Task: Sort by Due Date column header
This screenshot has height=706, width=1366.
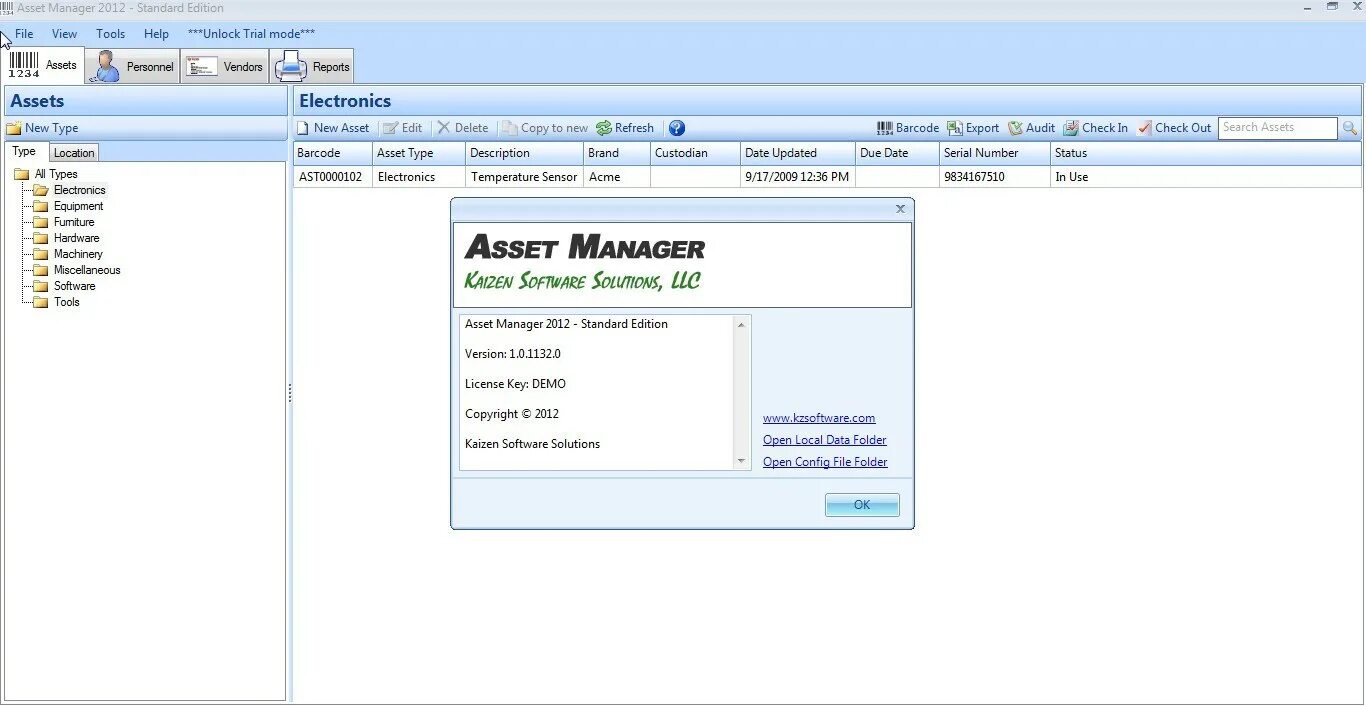Action: click(898, 153)
